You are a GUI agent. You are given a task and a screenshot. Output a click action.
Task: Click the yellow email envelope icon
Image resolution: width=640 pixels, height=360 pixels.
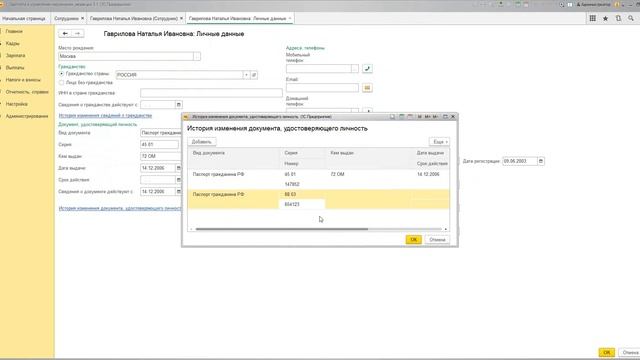pyautogui.click(x=367, y=88)
